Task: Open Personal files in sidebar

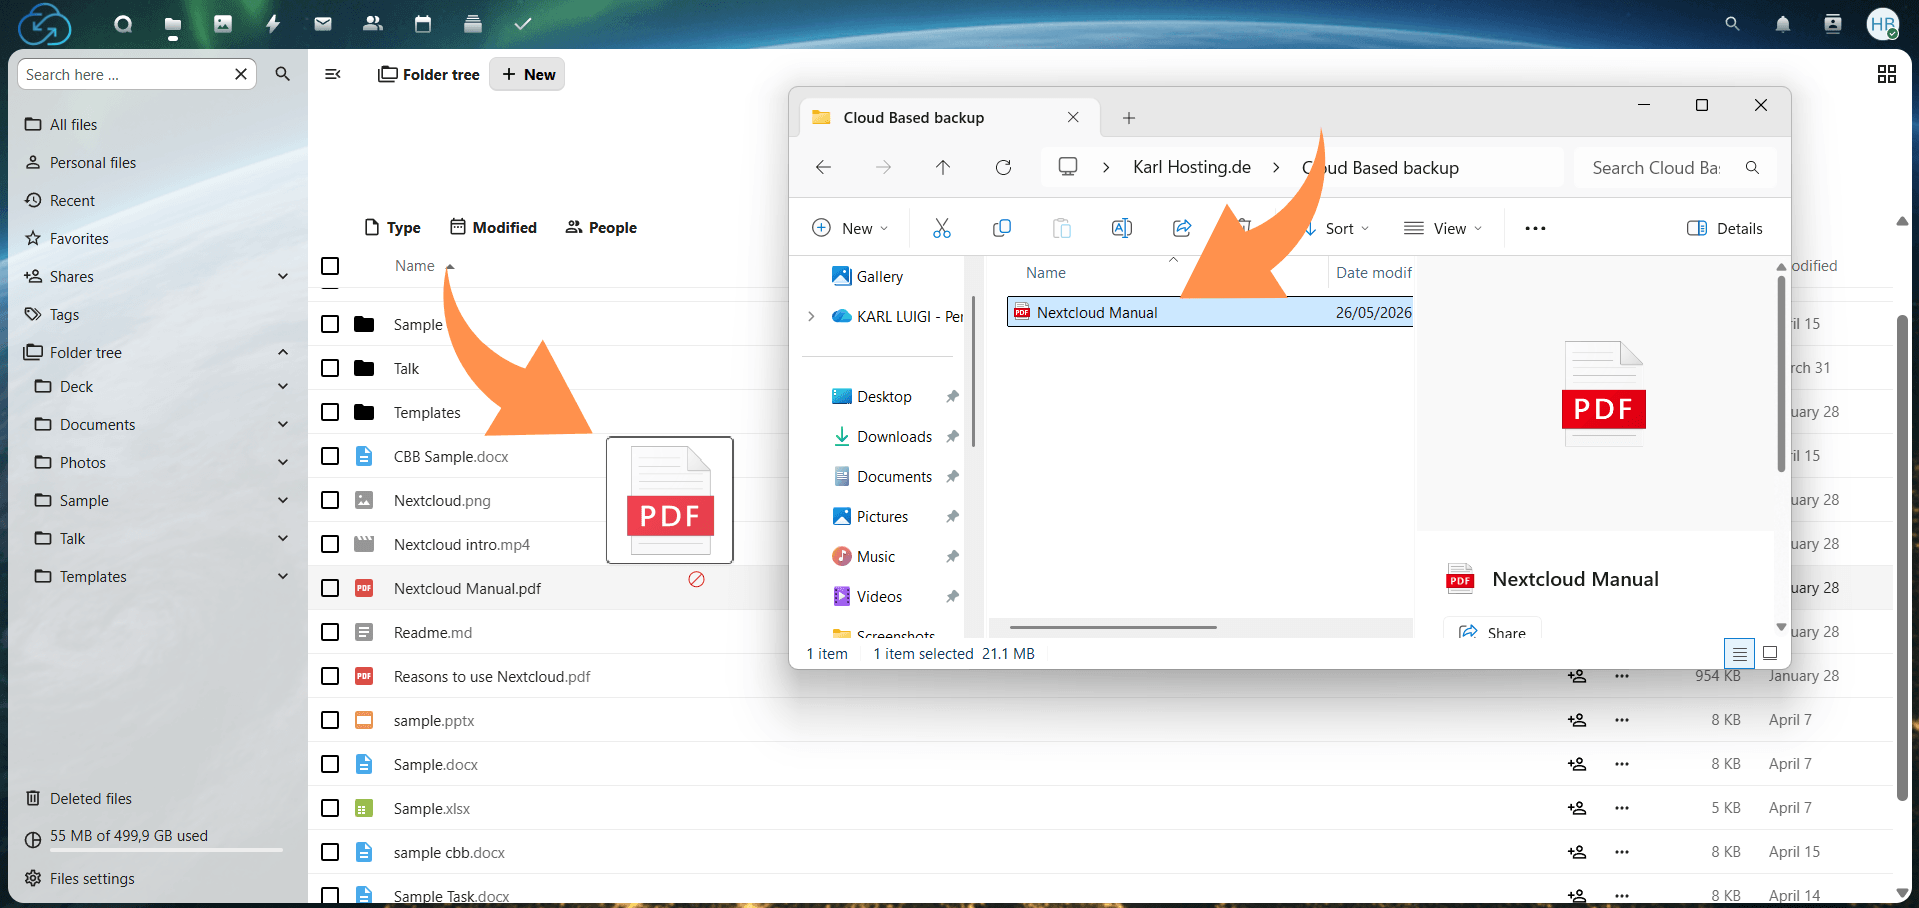Action: coord(93,162)
